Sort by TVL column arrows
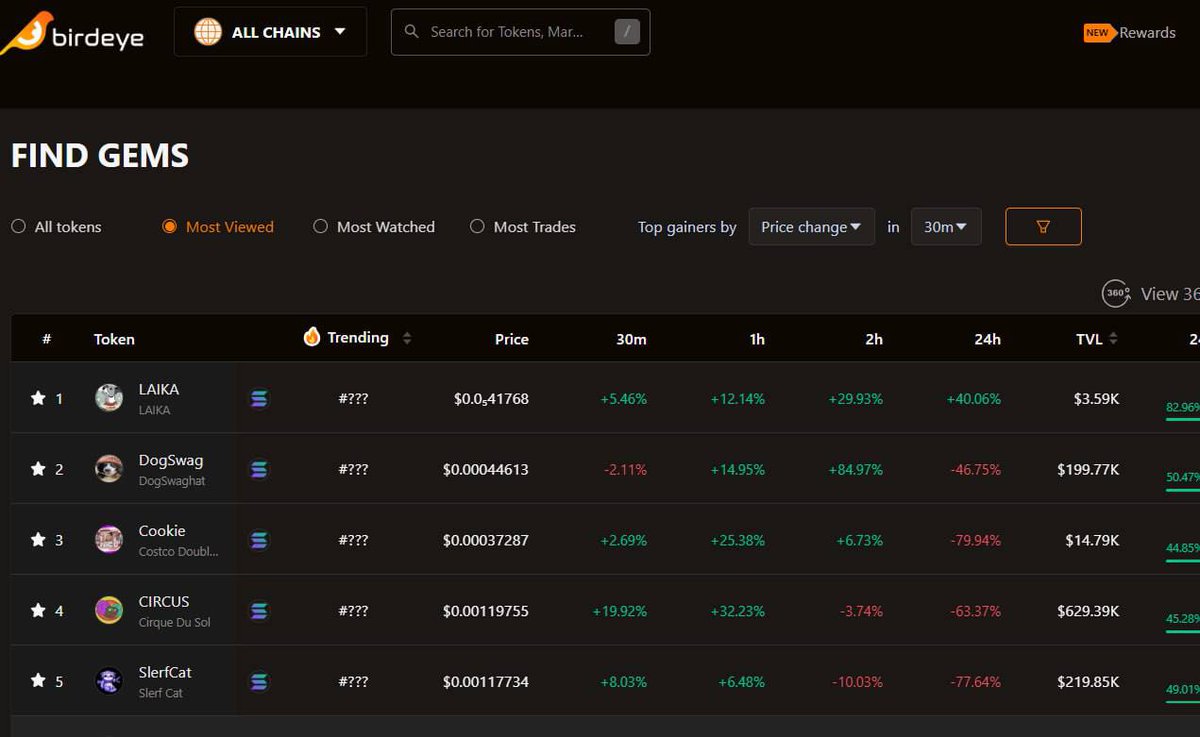1200x737 pixels. pyautogui.click(x=1114, y=339)
